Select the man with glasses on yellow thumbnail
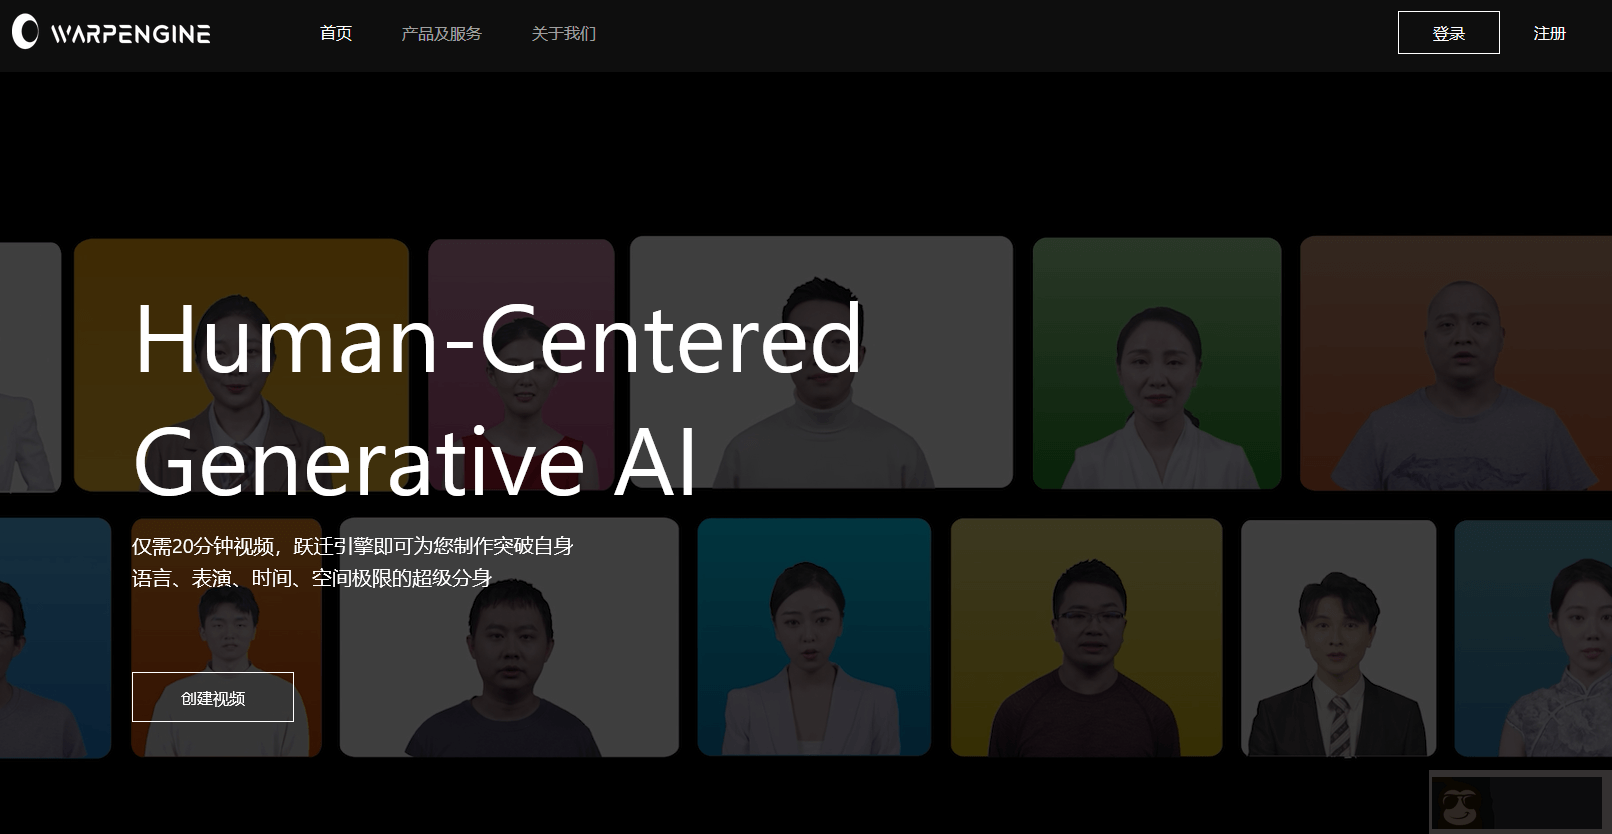Viewport: 1612px width, 834px height. [x=1086, y=637]
